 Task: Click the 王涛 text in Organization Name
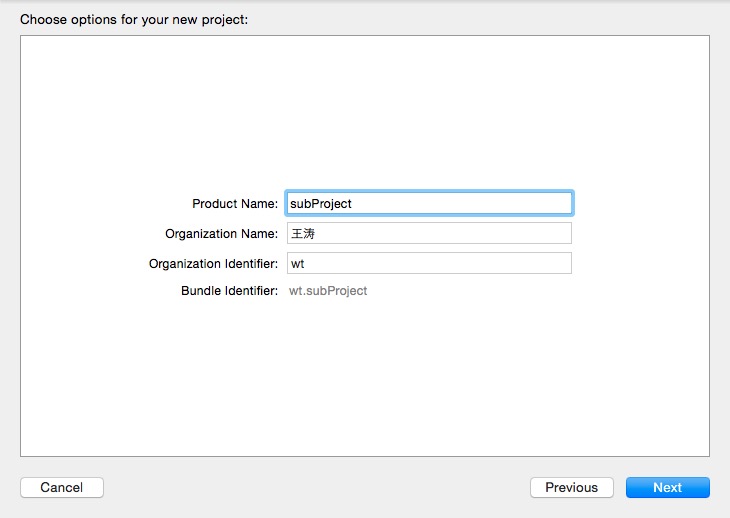301,234
